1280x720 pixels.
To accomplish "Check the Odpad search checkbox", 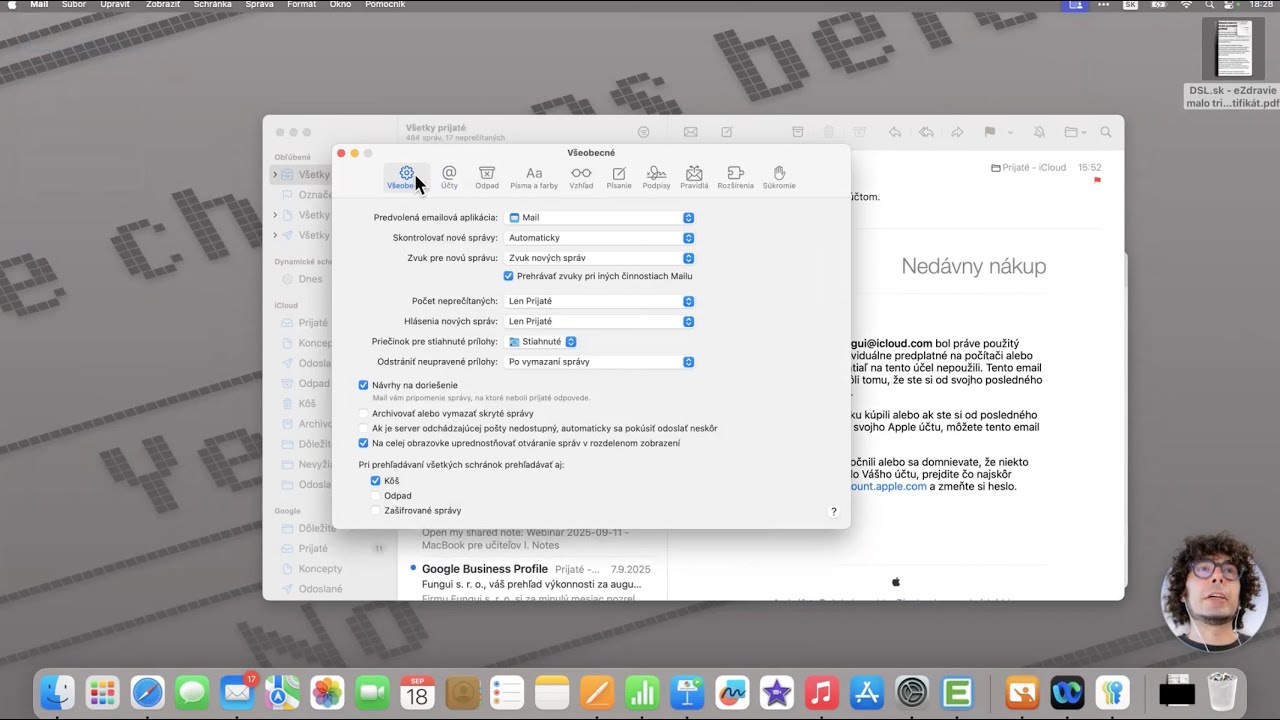I will [x=376, y=496].
